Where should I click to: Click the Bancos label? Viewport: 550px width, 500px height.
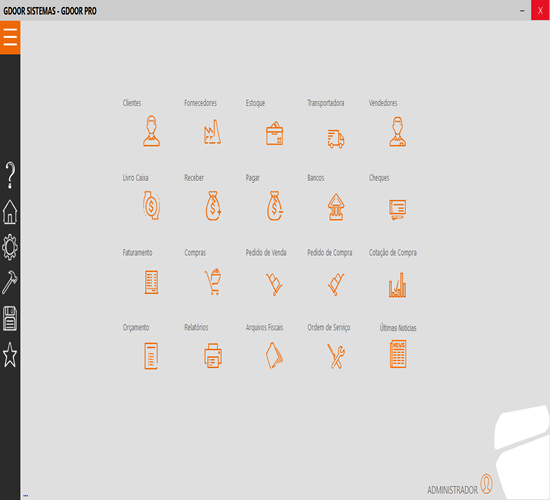click(316, 178)
